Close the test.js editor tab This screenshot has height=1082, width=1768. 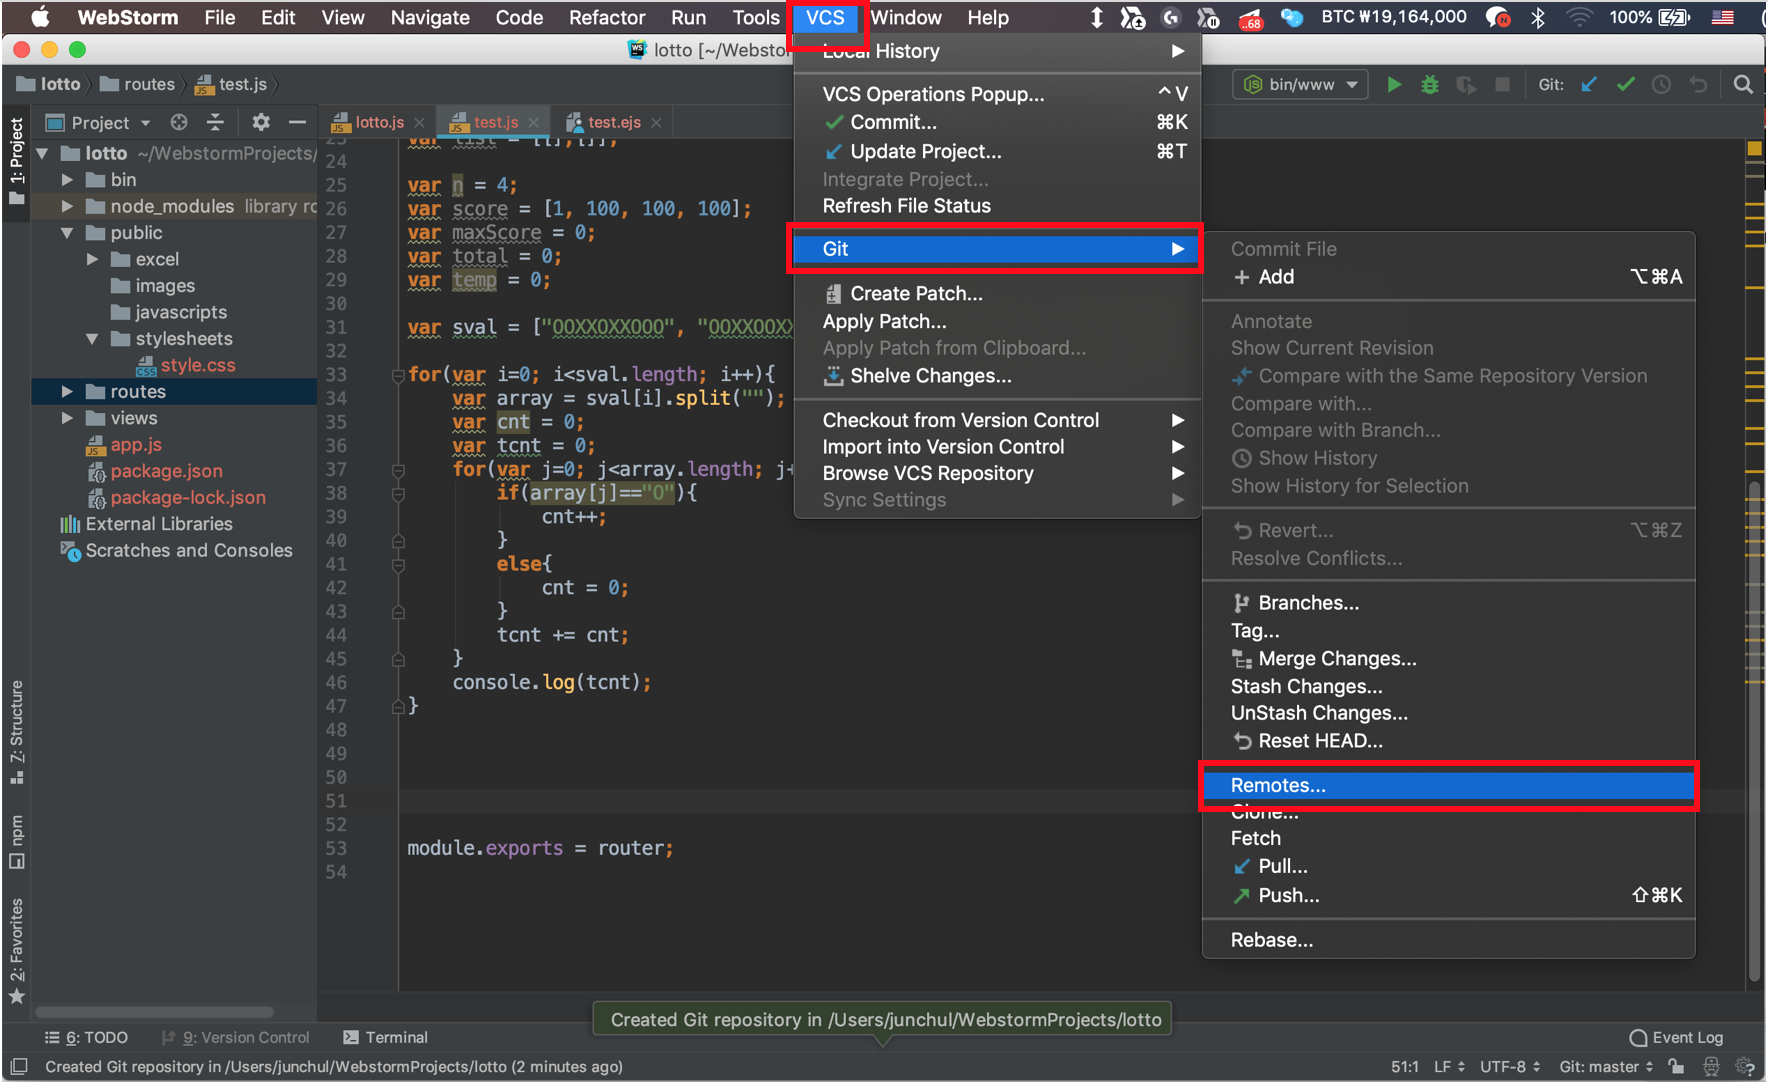point(534,122)
